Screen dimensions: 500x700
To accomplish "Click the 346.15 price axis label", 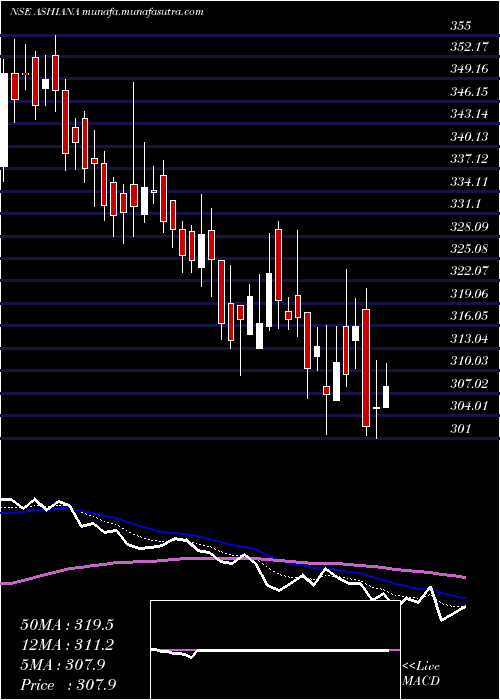I will [469, 92].
